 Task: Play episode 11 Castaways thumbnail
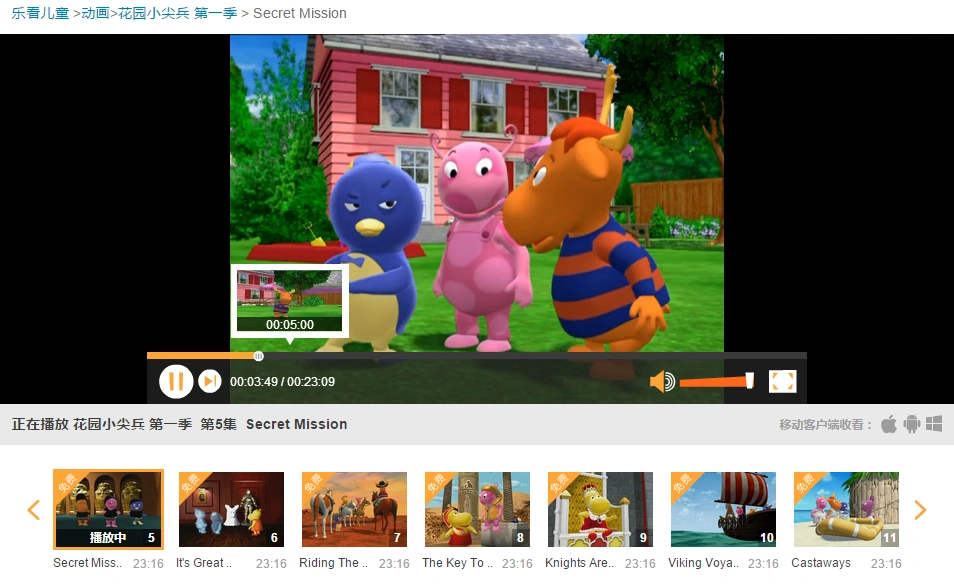846,509
